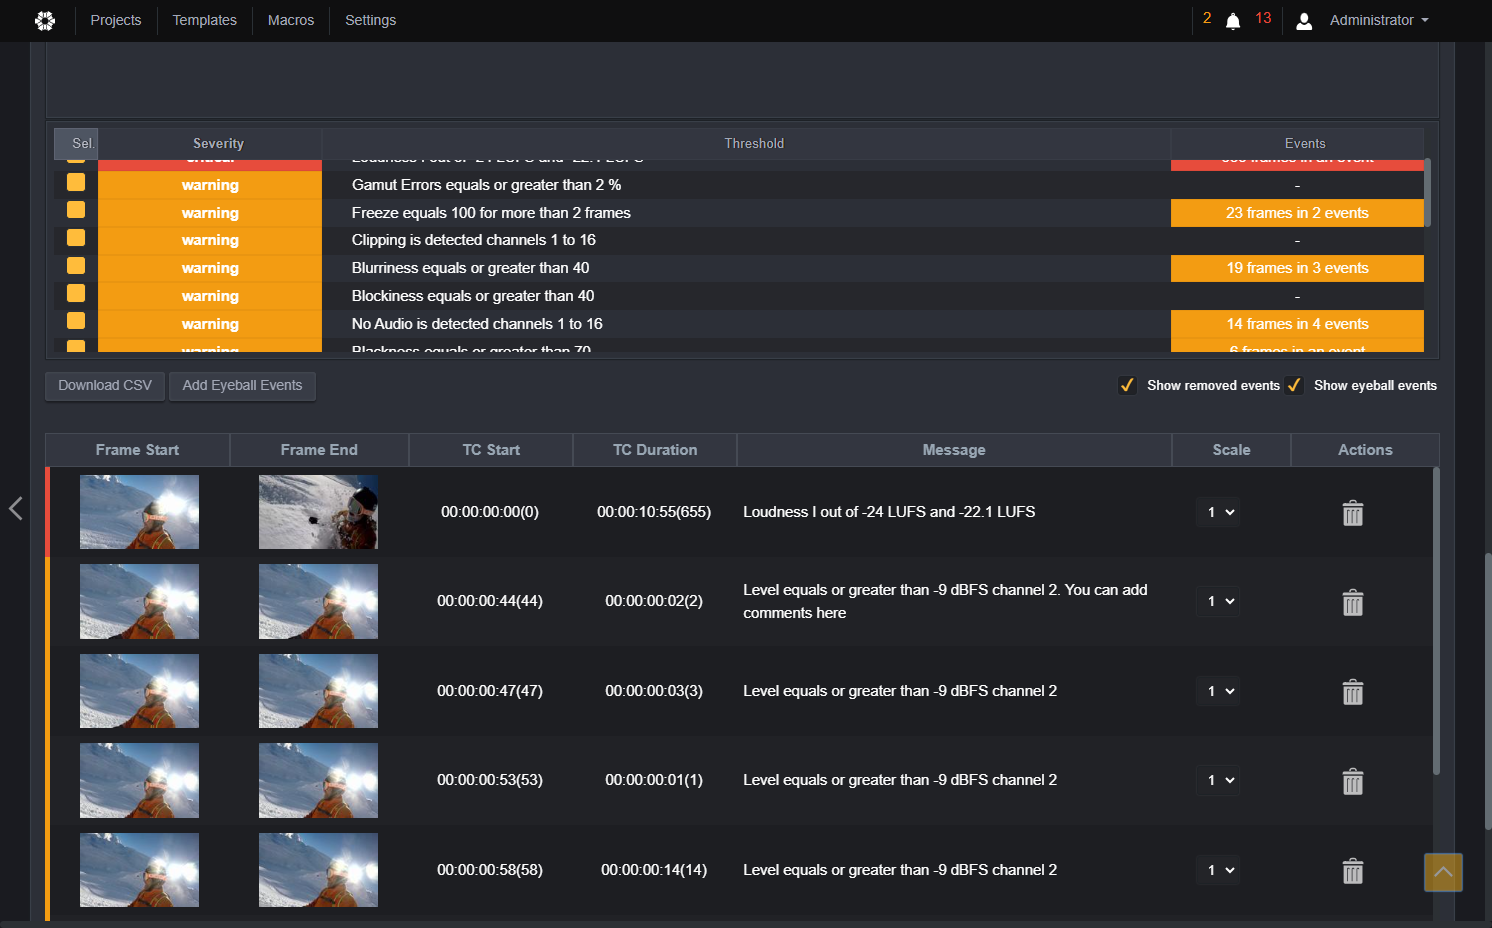Viewport: 1492px width, 928px height.
Task: Open the Templates menu
Action: point(205,20)
